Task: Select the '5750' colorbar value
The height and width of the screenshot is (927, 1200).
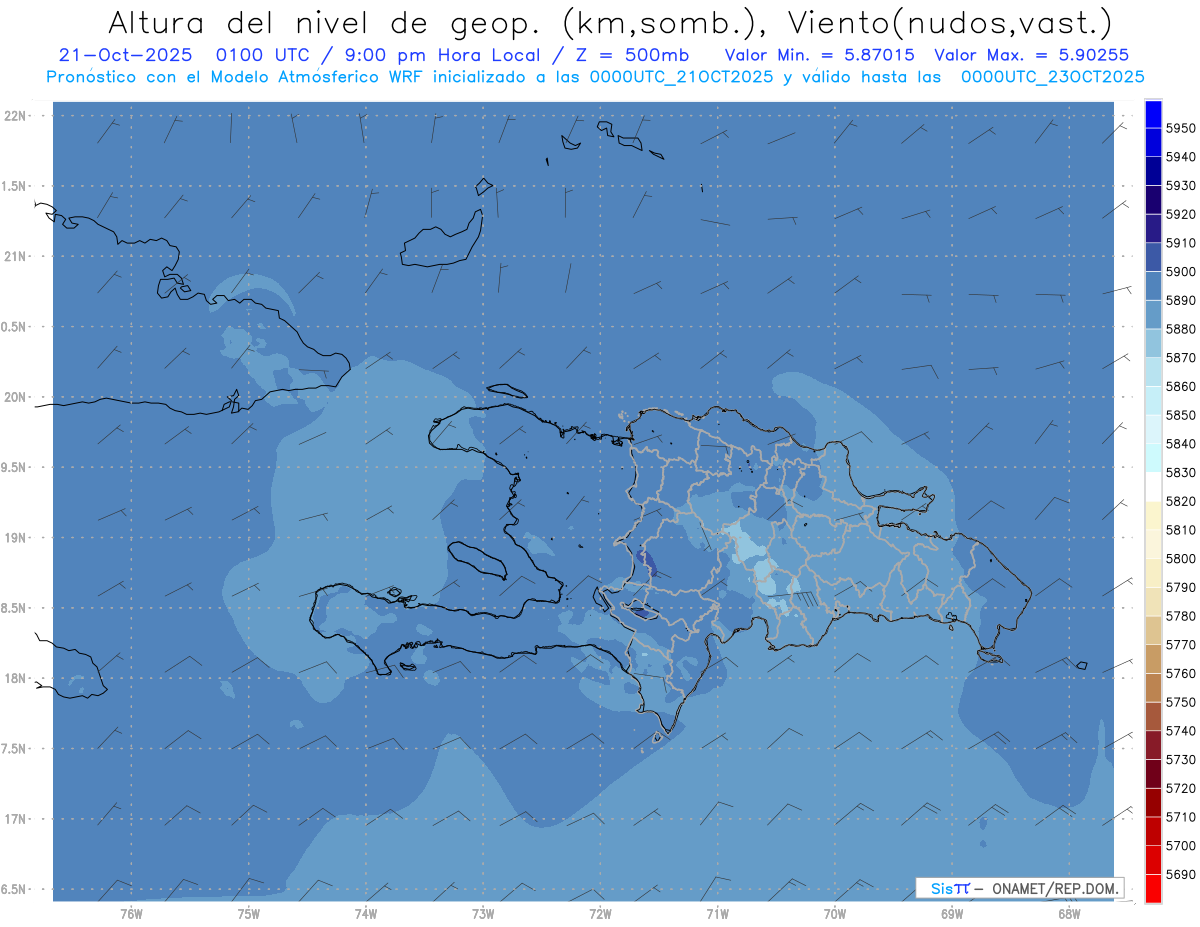Action: tap(1181, 702)
